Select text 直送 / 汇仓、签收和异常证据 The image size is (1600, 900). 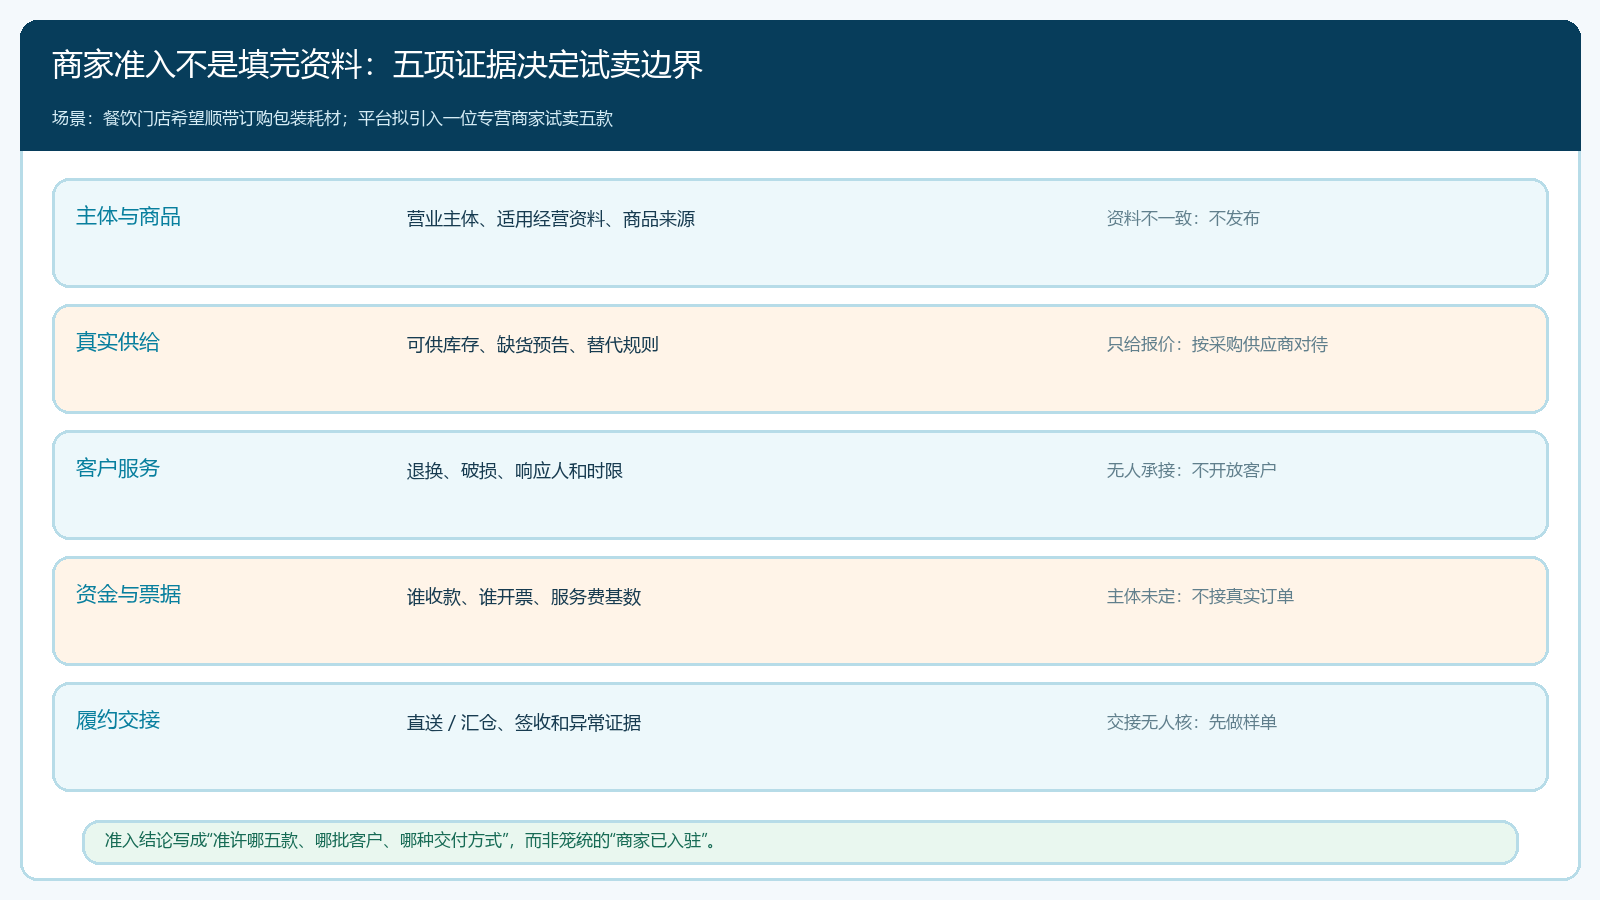click(x=524, y=723)
